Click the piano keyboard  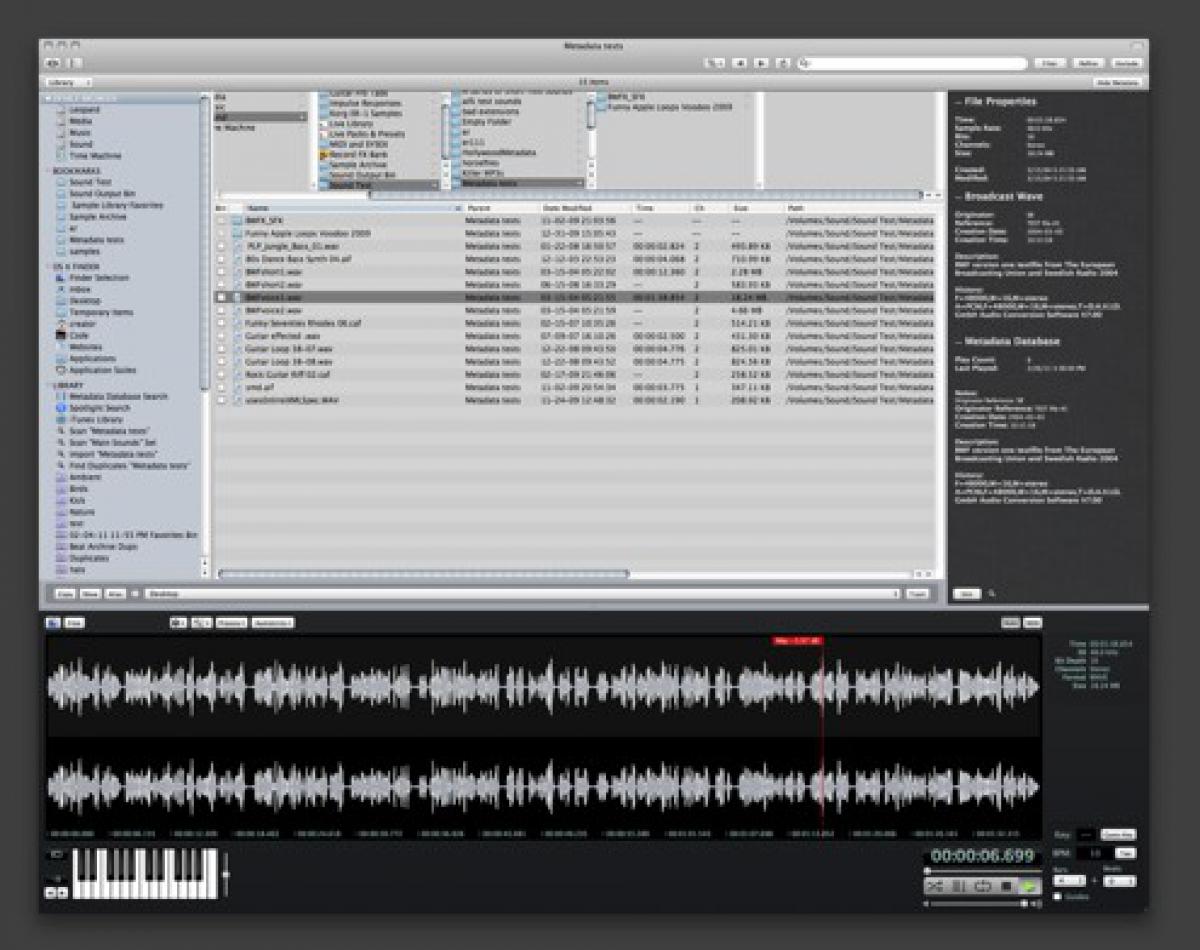145,873
